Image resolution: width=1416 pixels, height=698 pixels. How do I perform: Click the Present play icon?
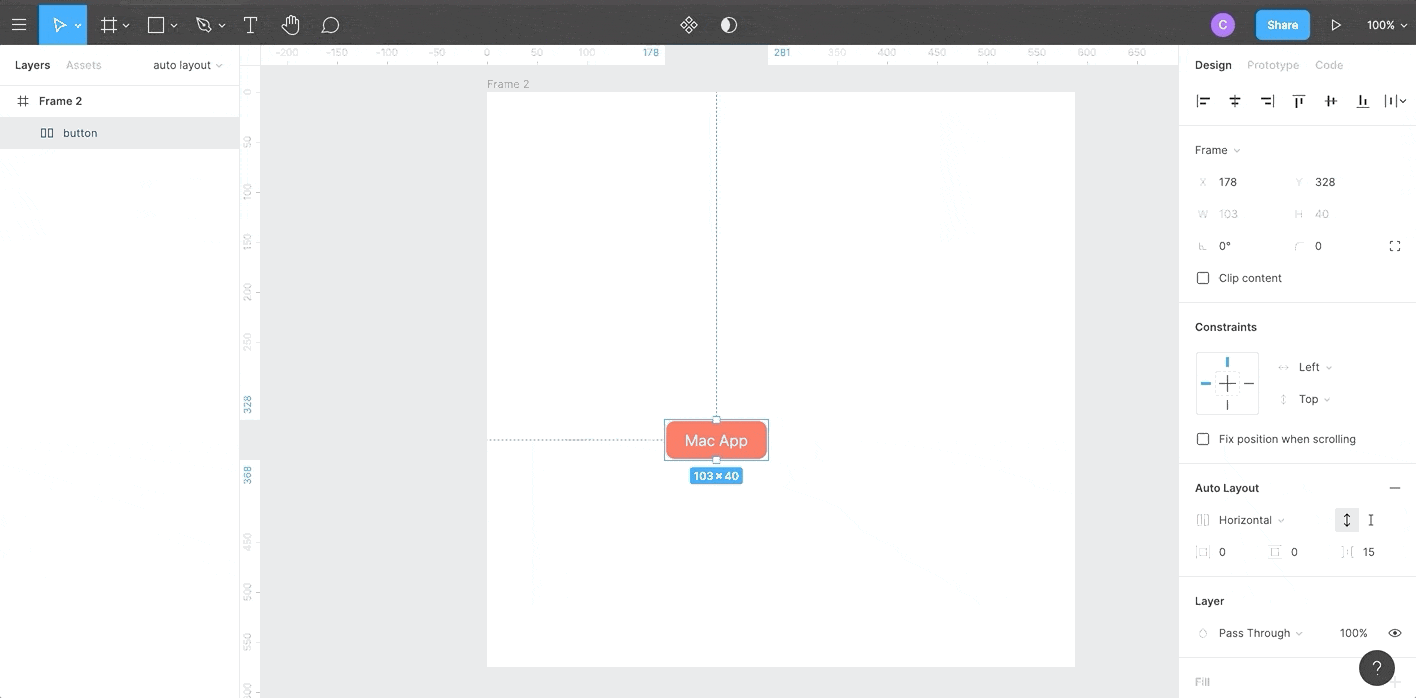click(x=1336, y=25)
